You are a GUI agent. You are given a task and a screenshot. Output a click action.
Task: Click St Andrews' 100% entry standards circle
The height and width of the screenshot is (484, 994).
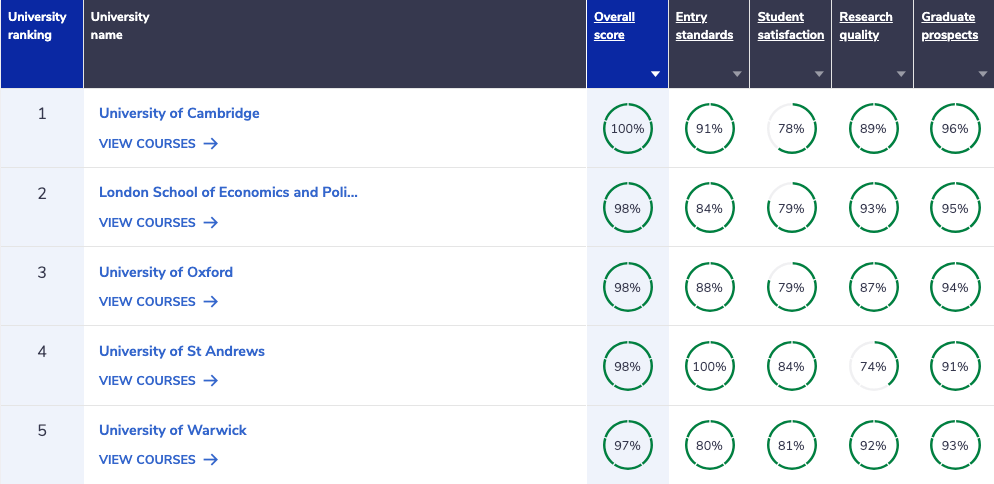[x=709, y=367]
